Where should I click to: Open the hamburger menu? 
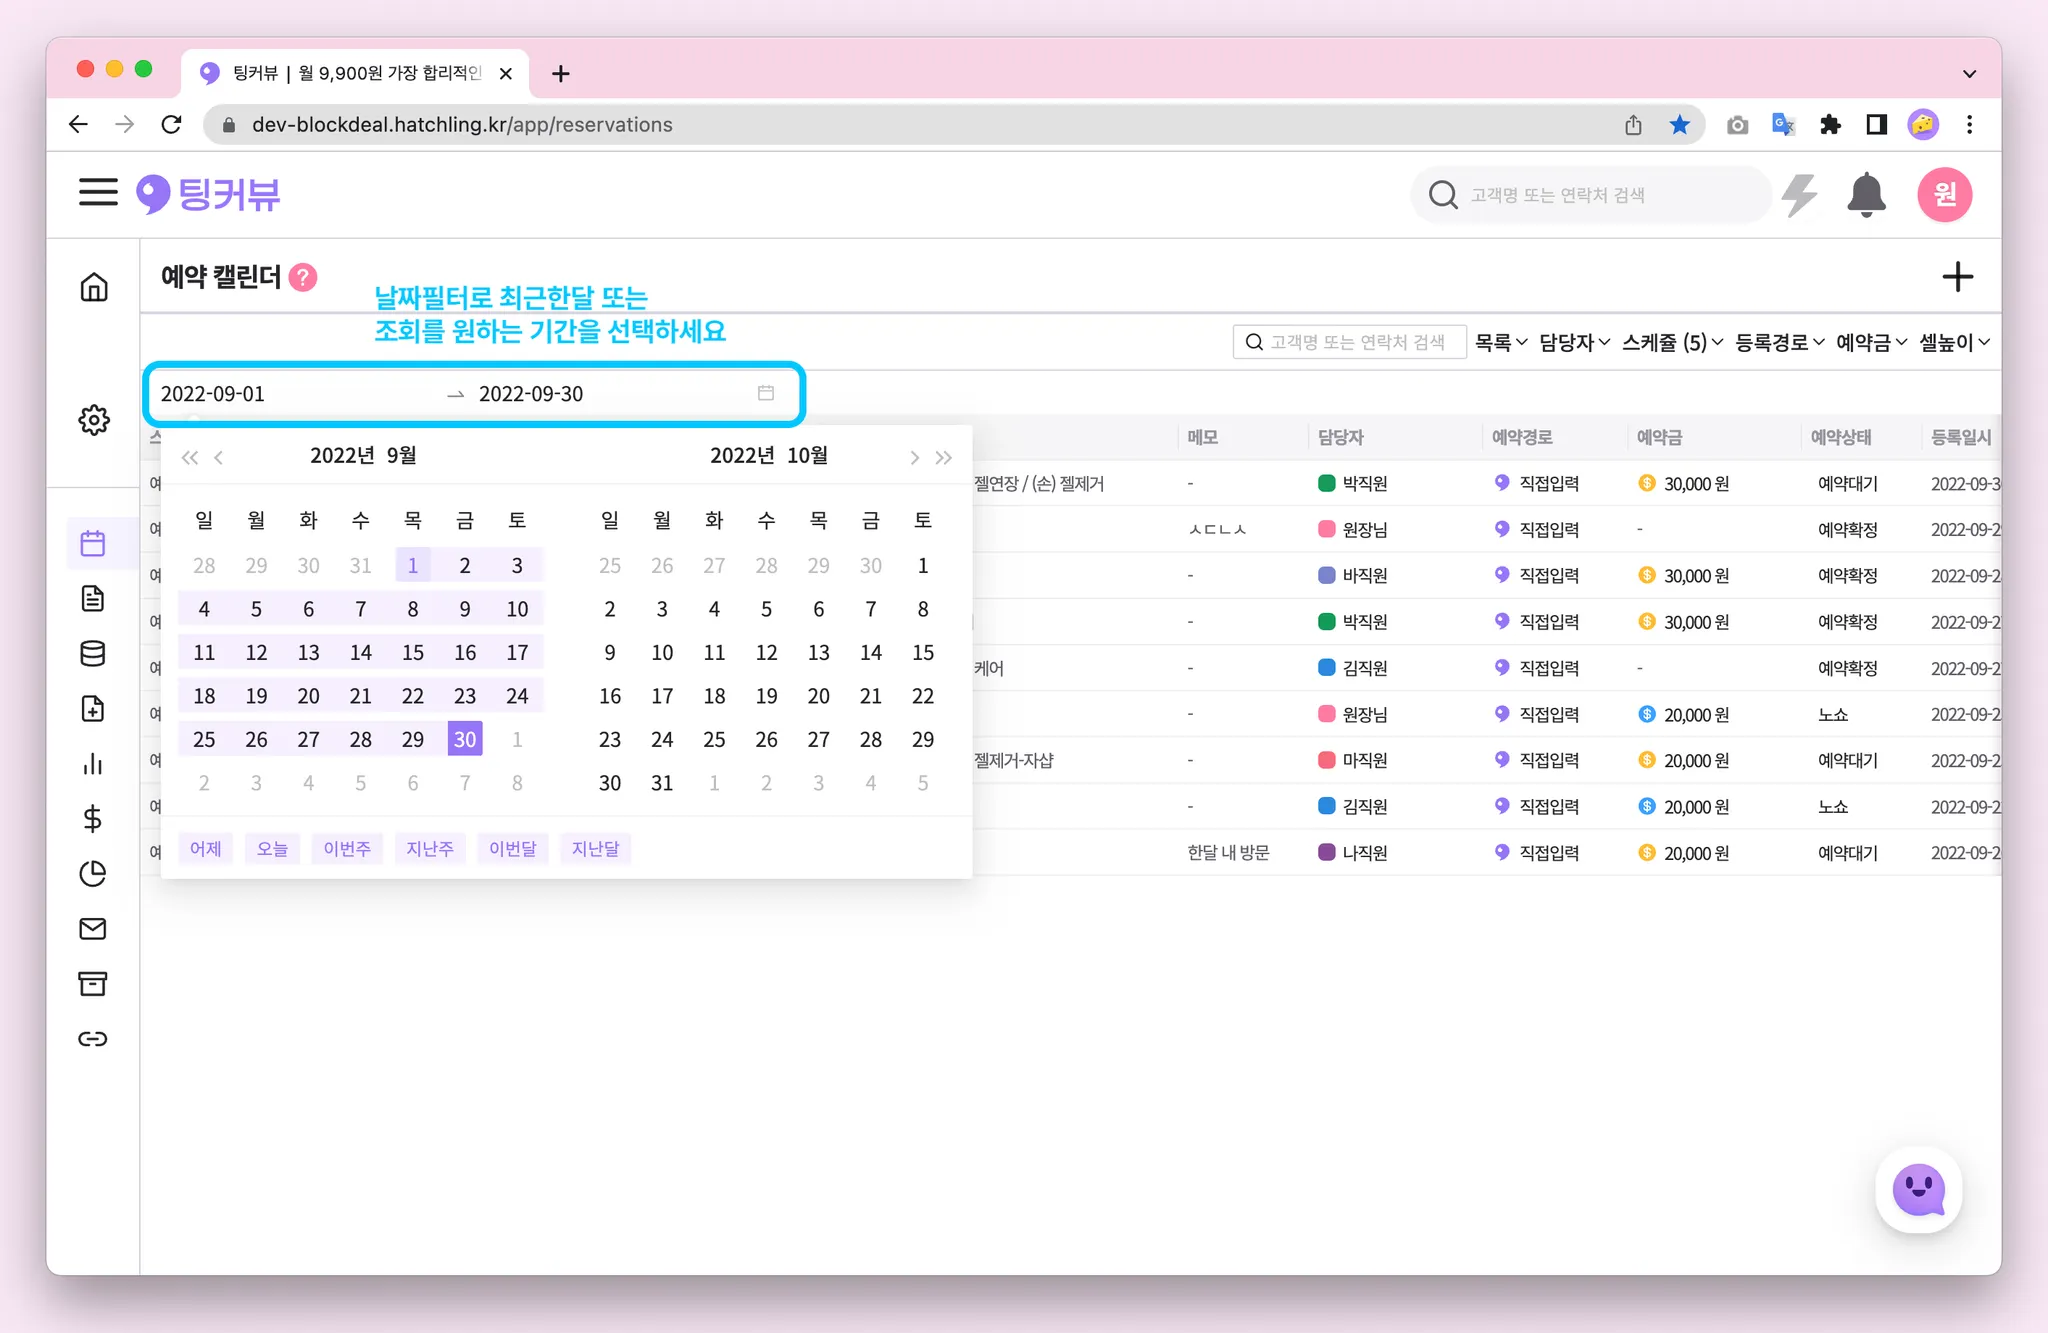[x=98, y=192]
